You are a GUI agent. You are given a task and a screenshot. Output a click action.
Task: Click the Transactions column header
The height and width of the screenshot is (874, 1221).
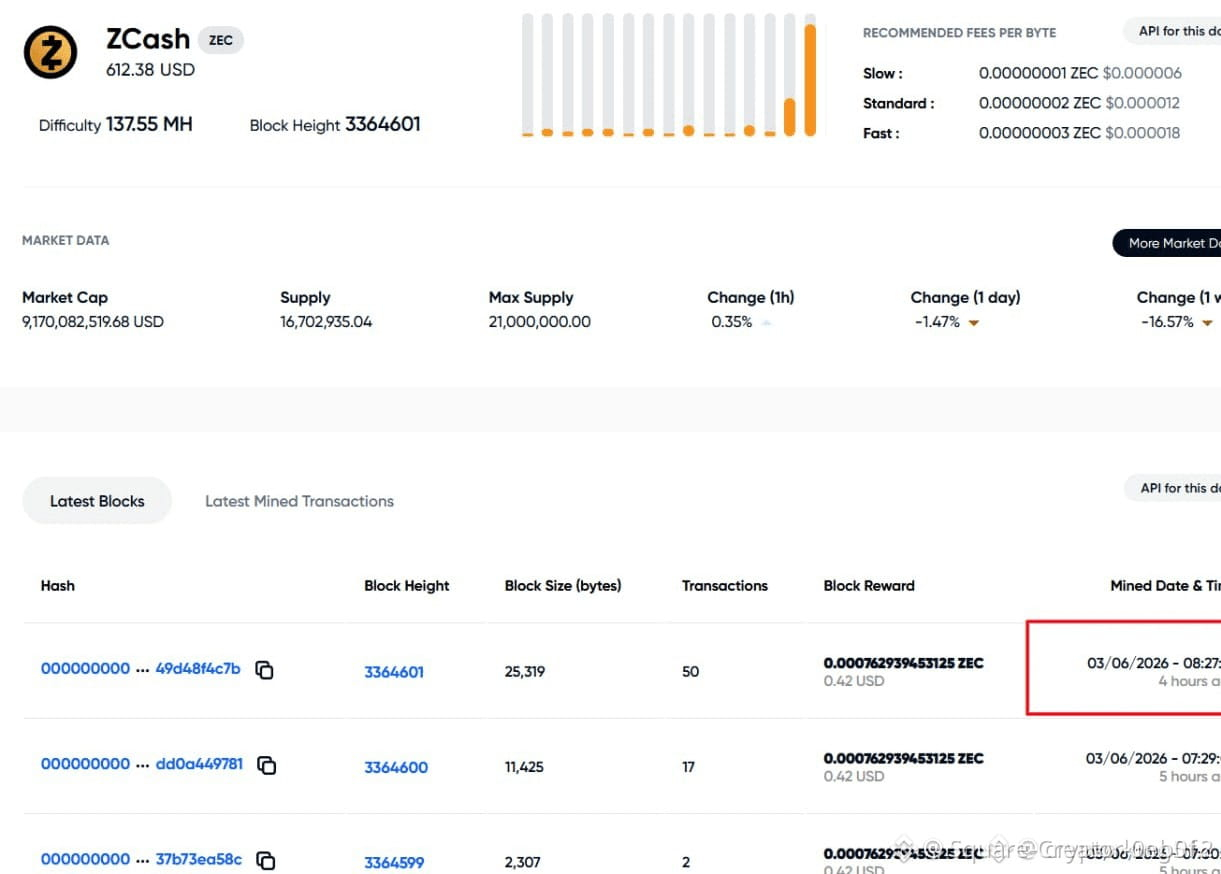pos(725,586)
